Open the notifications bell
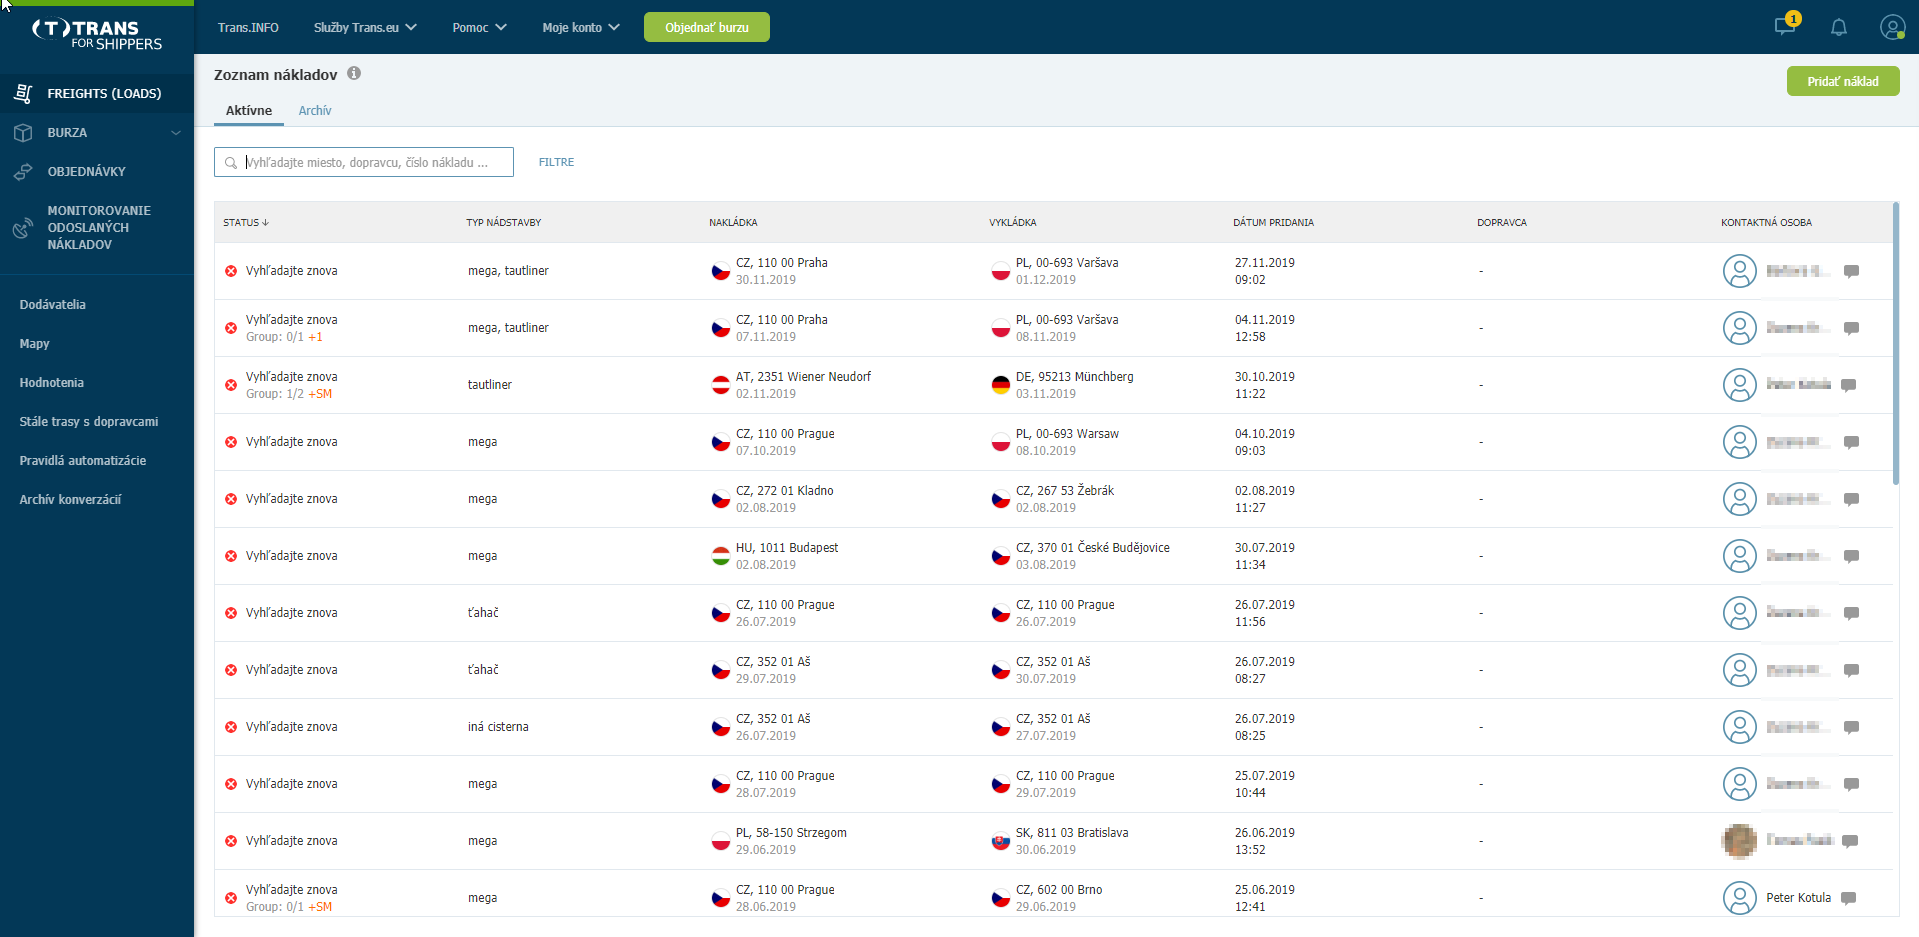The width and height of the screenshot is (1919, 937). [x=1838, y=27]
